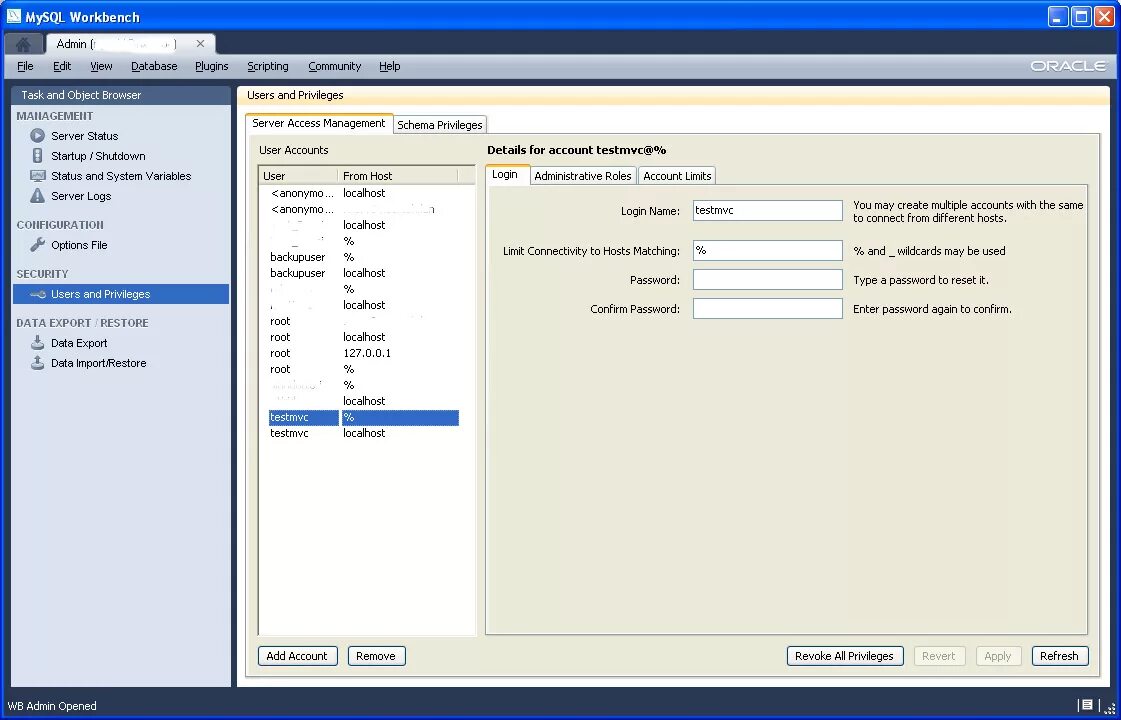Open Options File in the sidebar
The width and height of the screenshot is (1121, 720).
tap(79, 245)
